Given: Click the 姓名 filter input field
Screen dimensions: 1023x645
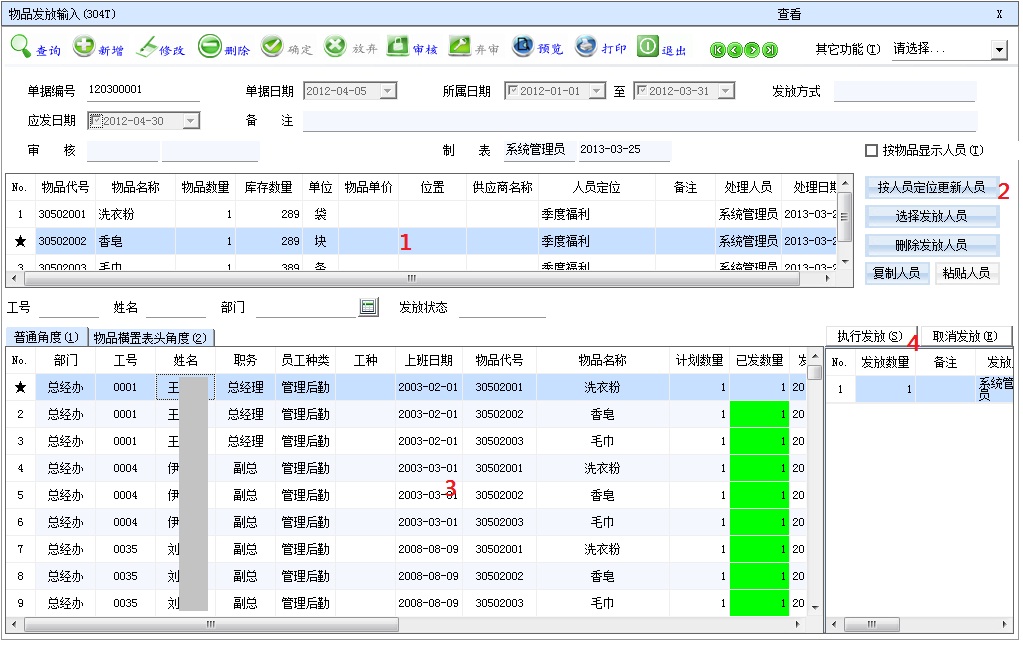Looking at the screenshot, I should click(x=176, y=307).
